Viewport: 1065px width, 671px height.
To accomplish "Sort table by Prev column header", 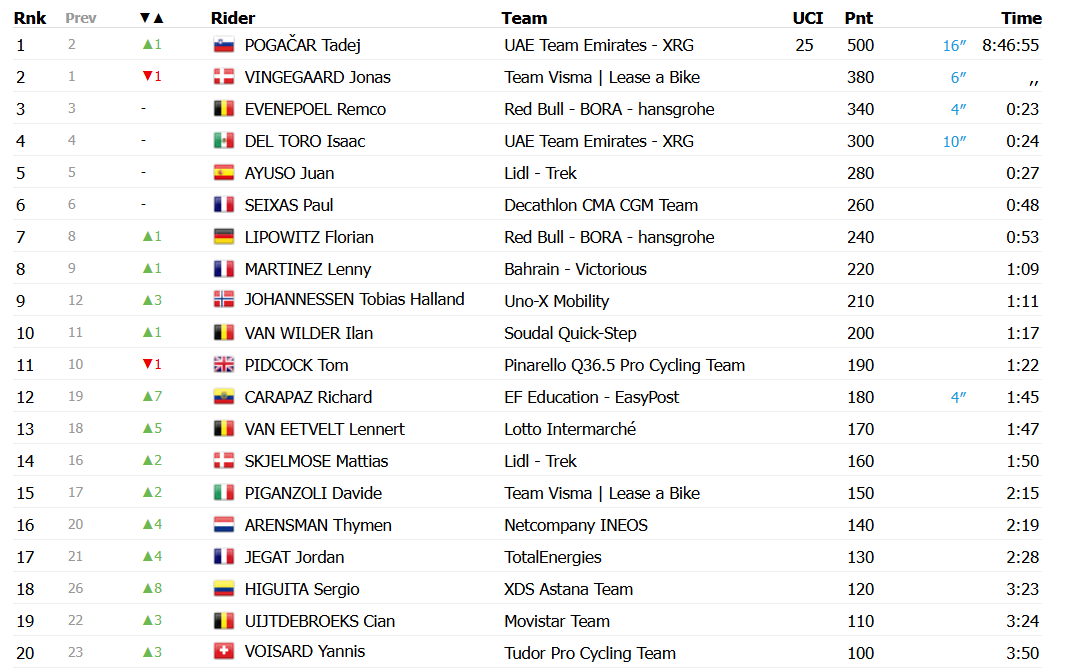I will click(x=81, y=18).
